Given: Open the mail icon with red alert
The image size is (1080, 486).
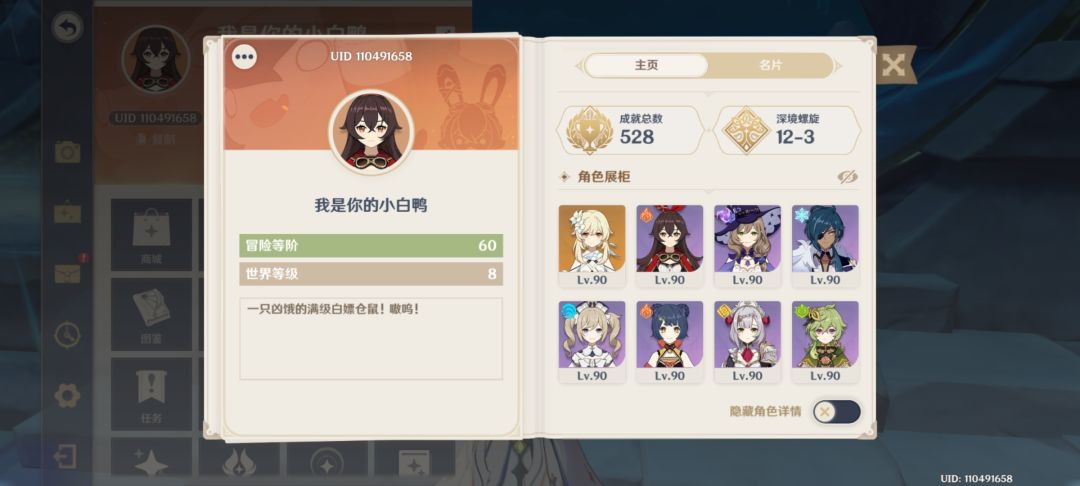Looking at the screenshot, I should click(68, 273).
